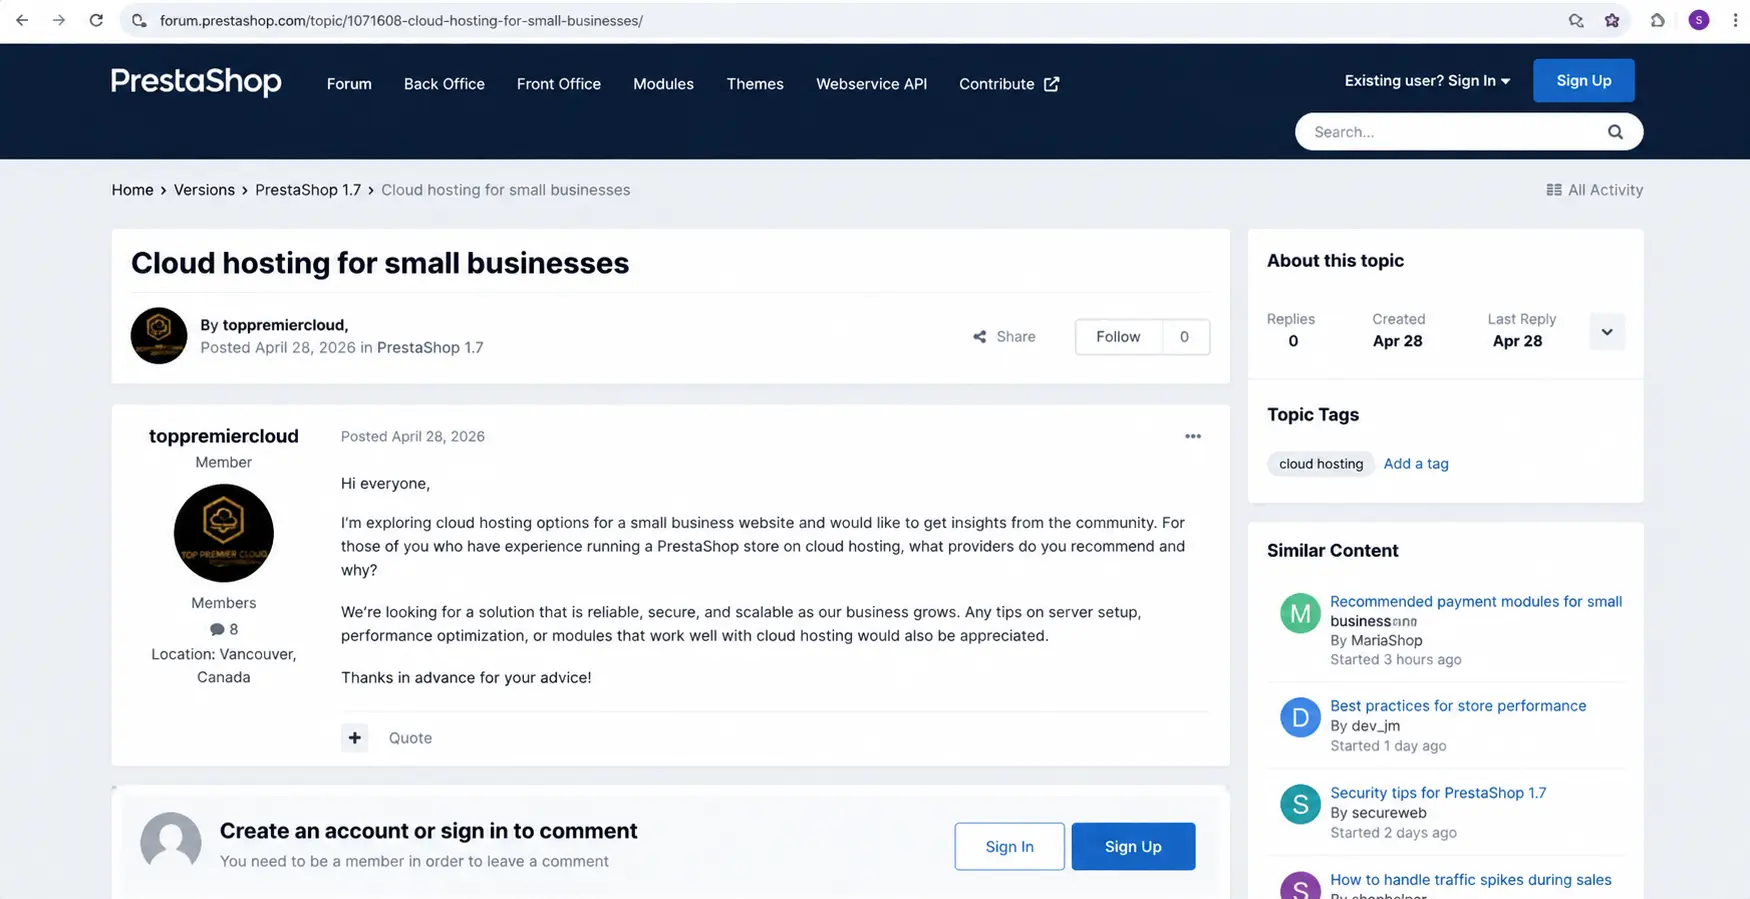Image resolution: width=1750 pixels, height=899 pixels.
Task: Click the zoom/search icon in address bar
Action: (x=1576, y=20)
